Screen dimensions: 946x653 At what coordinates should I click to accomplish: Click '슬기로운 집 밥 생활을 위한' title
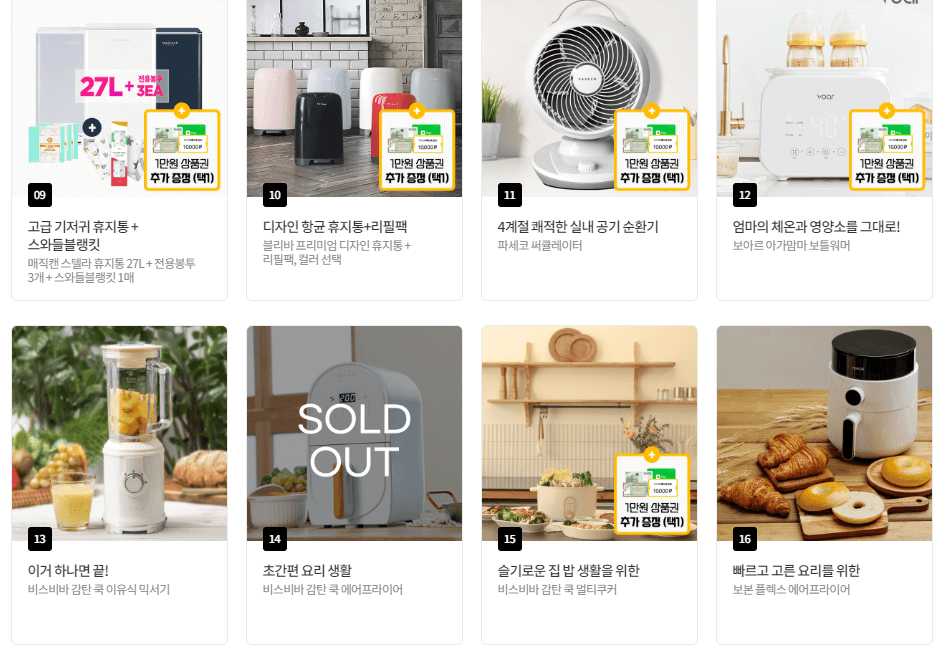pyautogui.click(x=568, y=571)
